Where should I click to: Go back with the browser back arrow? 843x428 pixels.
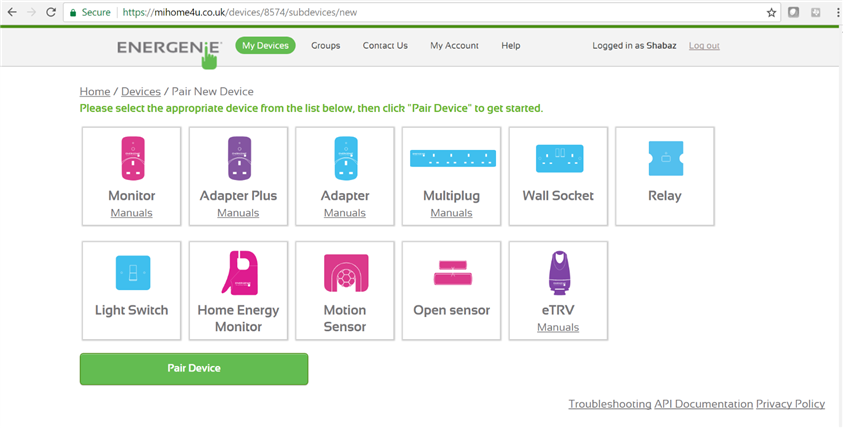12,12
